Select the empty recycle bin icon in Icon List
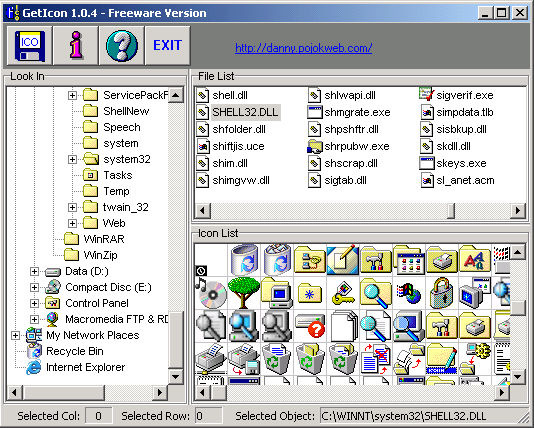 244,260
